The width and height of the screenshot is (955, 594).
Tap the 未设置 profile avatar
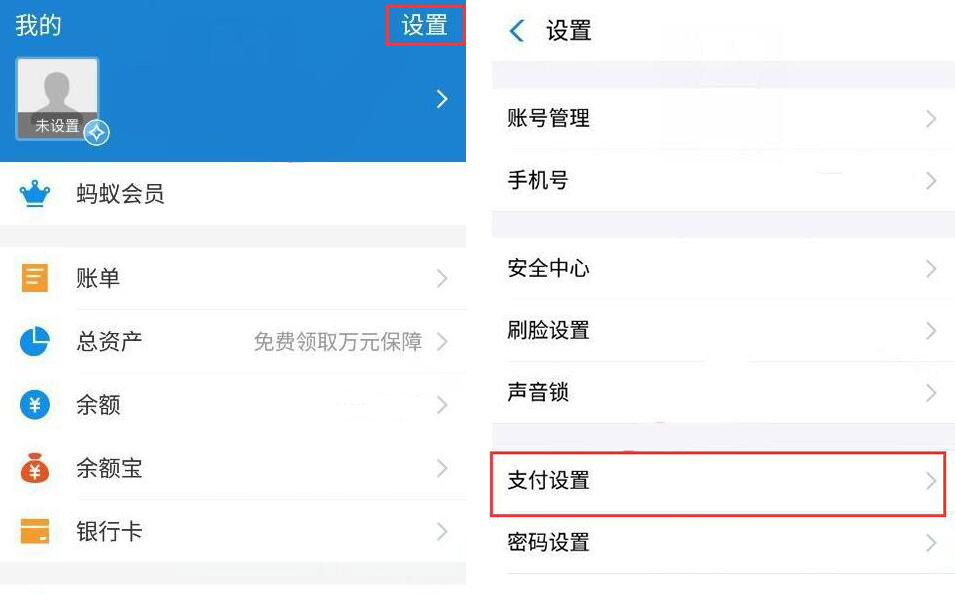[x=56, y=95]
